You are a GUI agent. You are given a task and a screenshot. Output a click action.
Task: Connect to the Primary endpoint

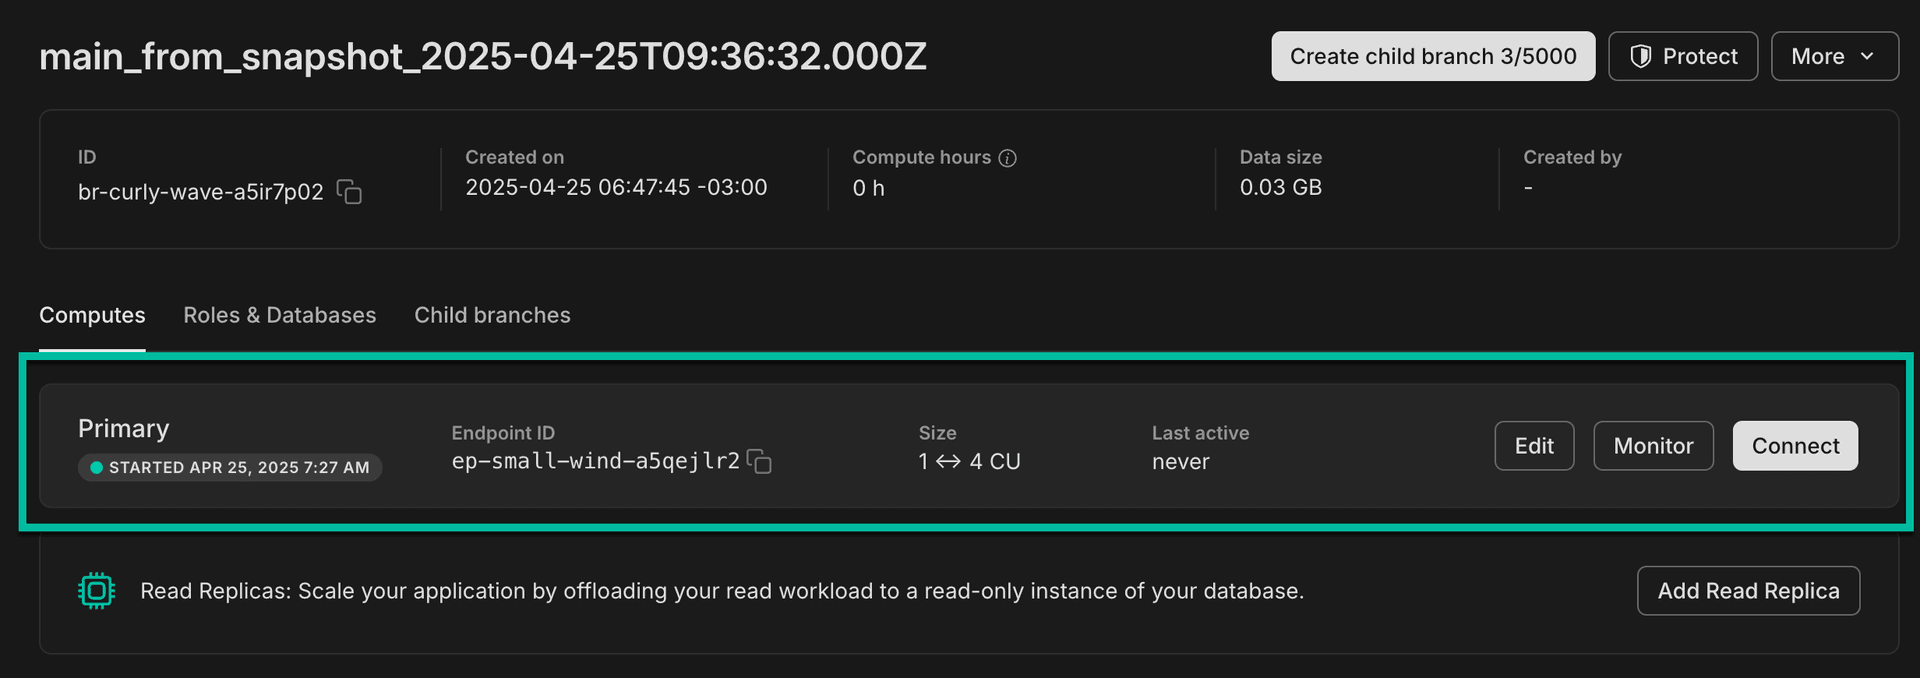coord(1795,446)
